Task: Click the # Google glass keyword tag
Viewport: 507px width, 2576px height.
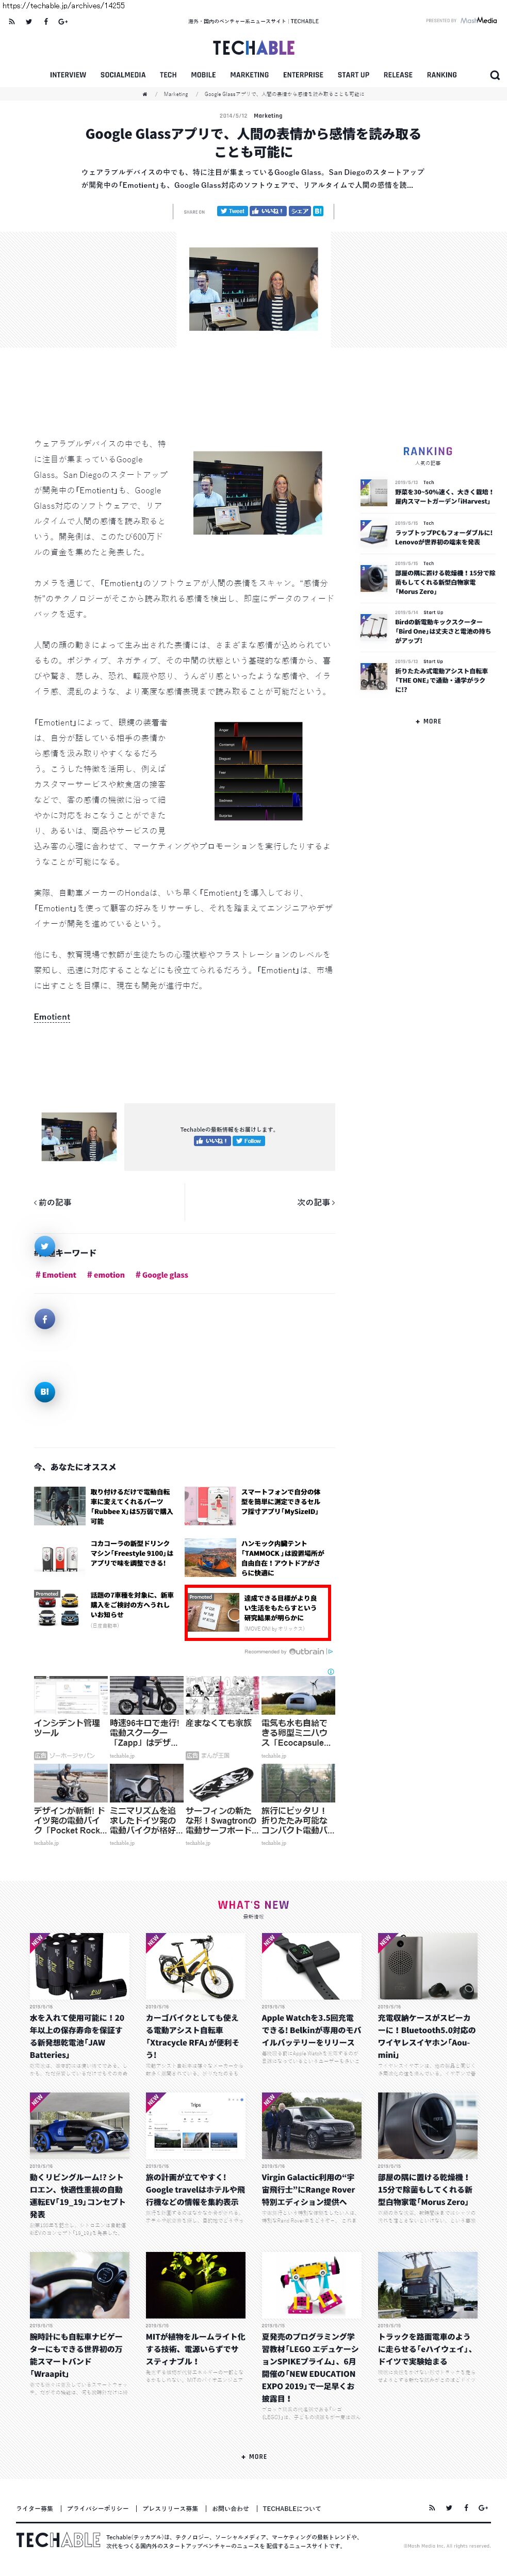Action: click(165, 1275)
